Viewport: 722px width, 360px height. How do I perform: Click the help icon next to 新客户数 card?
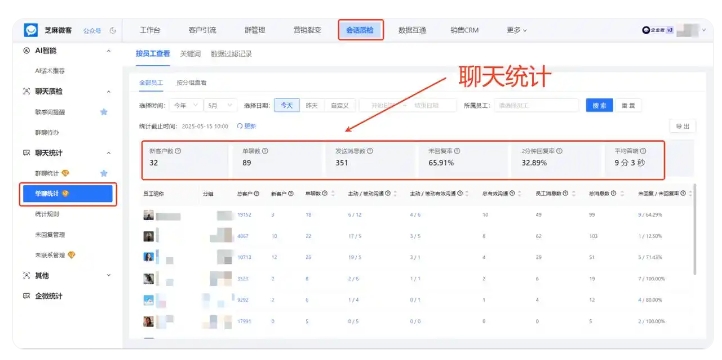point(178,151)
